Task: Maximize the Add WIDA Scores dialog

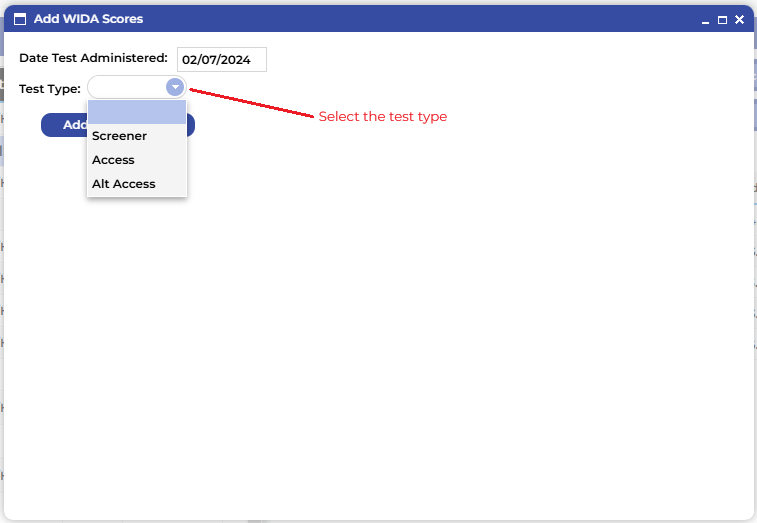Action: pos(722,19)
